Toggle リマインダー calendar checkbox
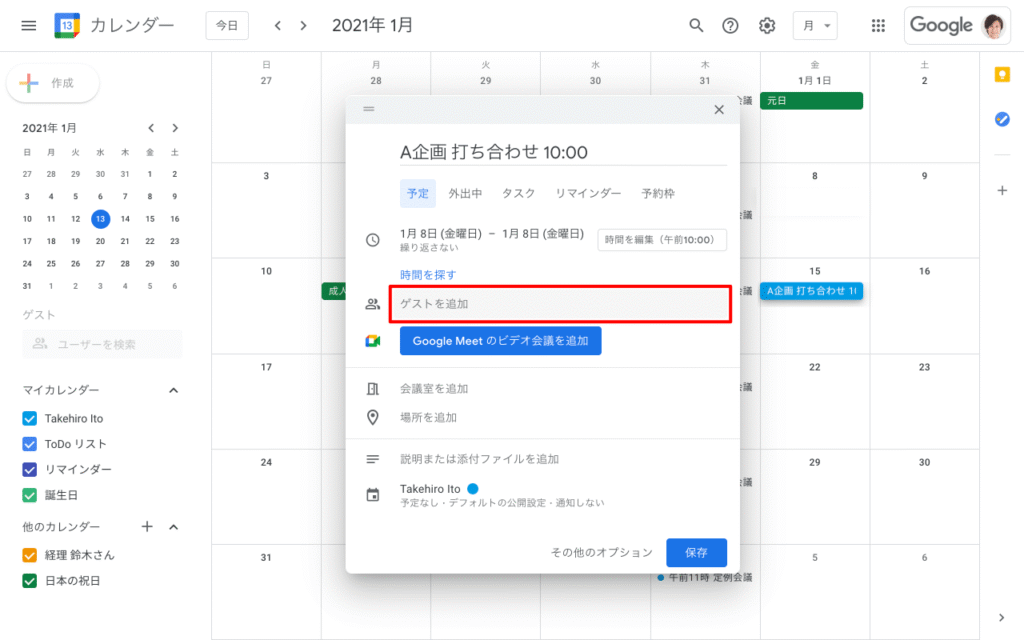The width and height of the screenshot is (1024, 640). click(29, 470)
